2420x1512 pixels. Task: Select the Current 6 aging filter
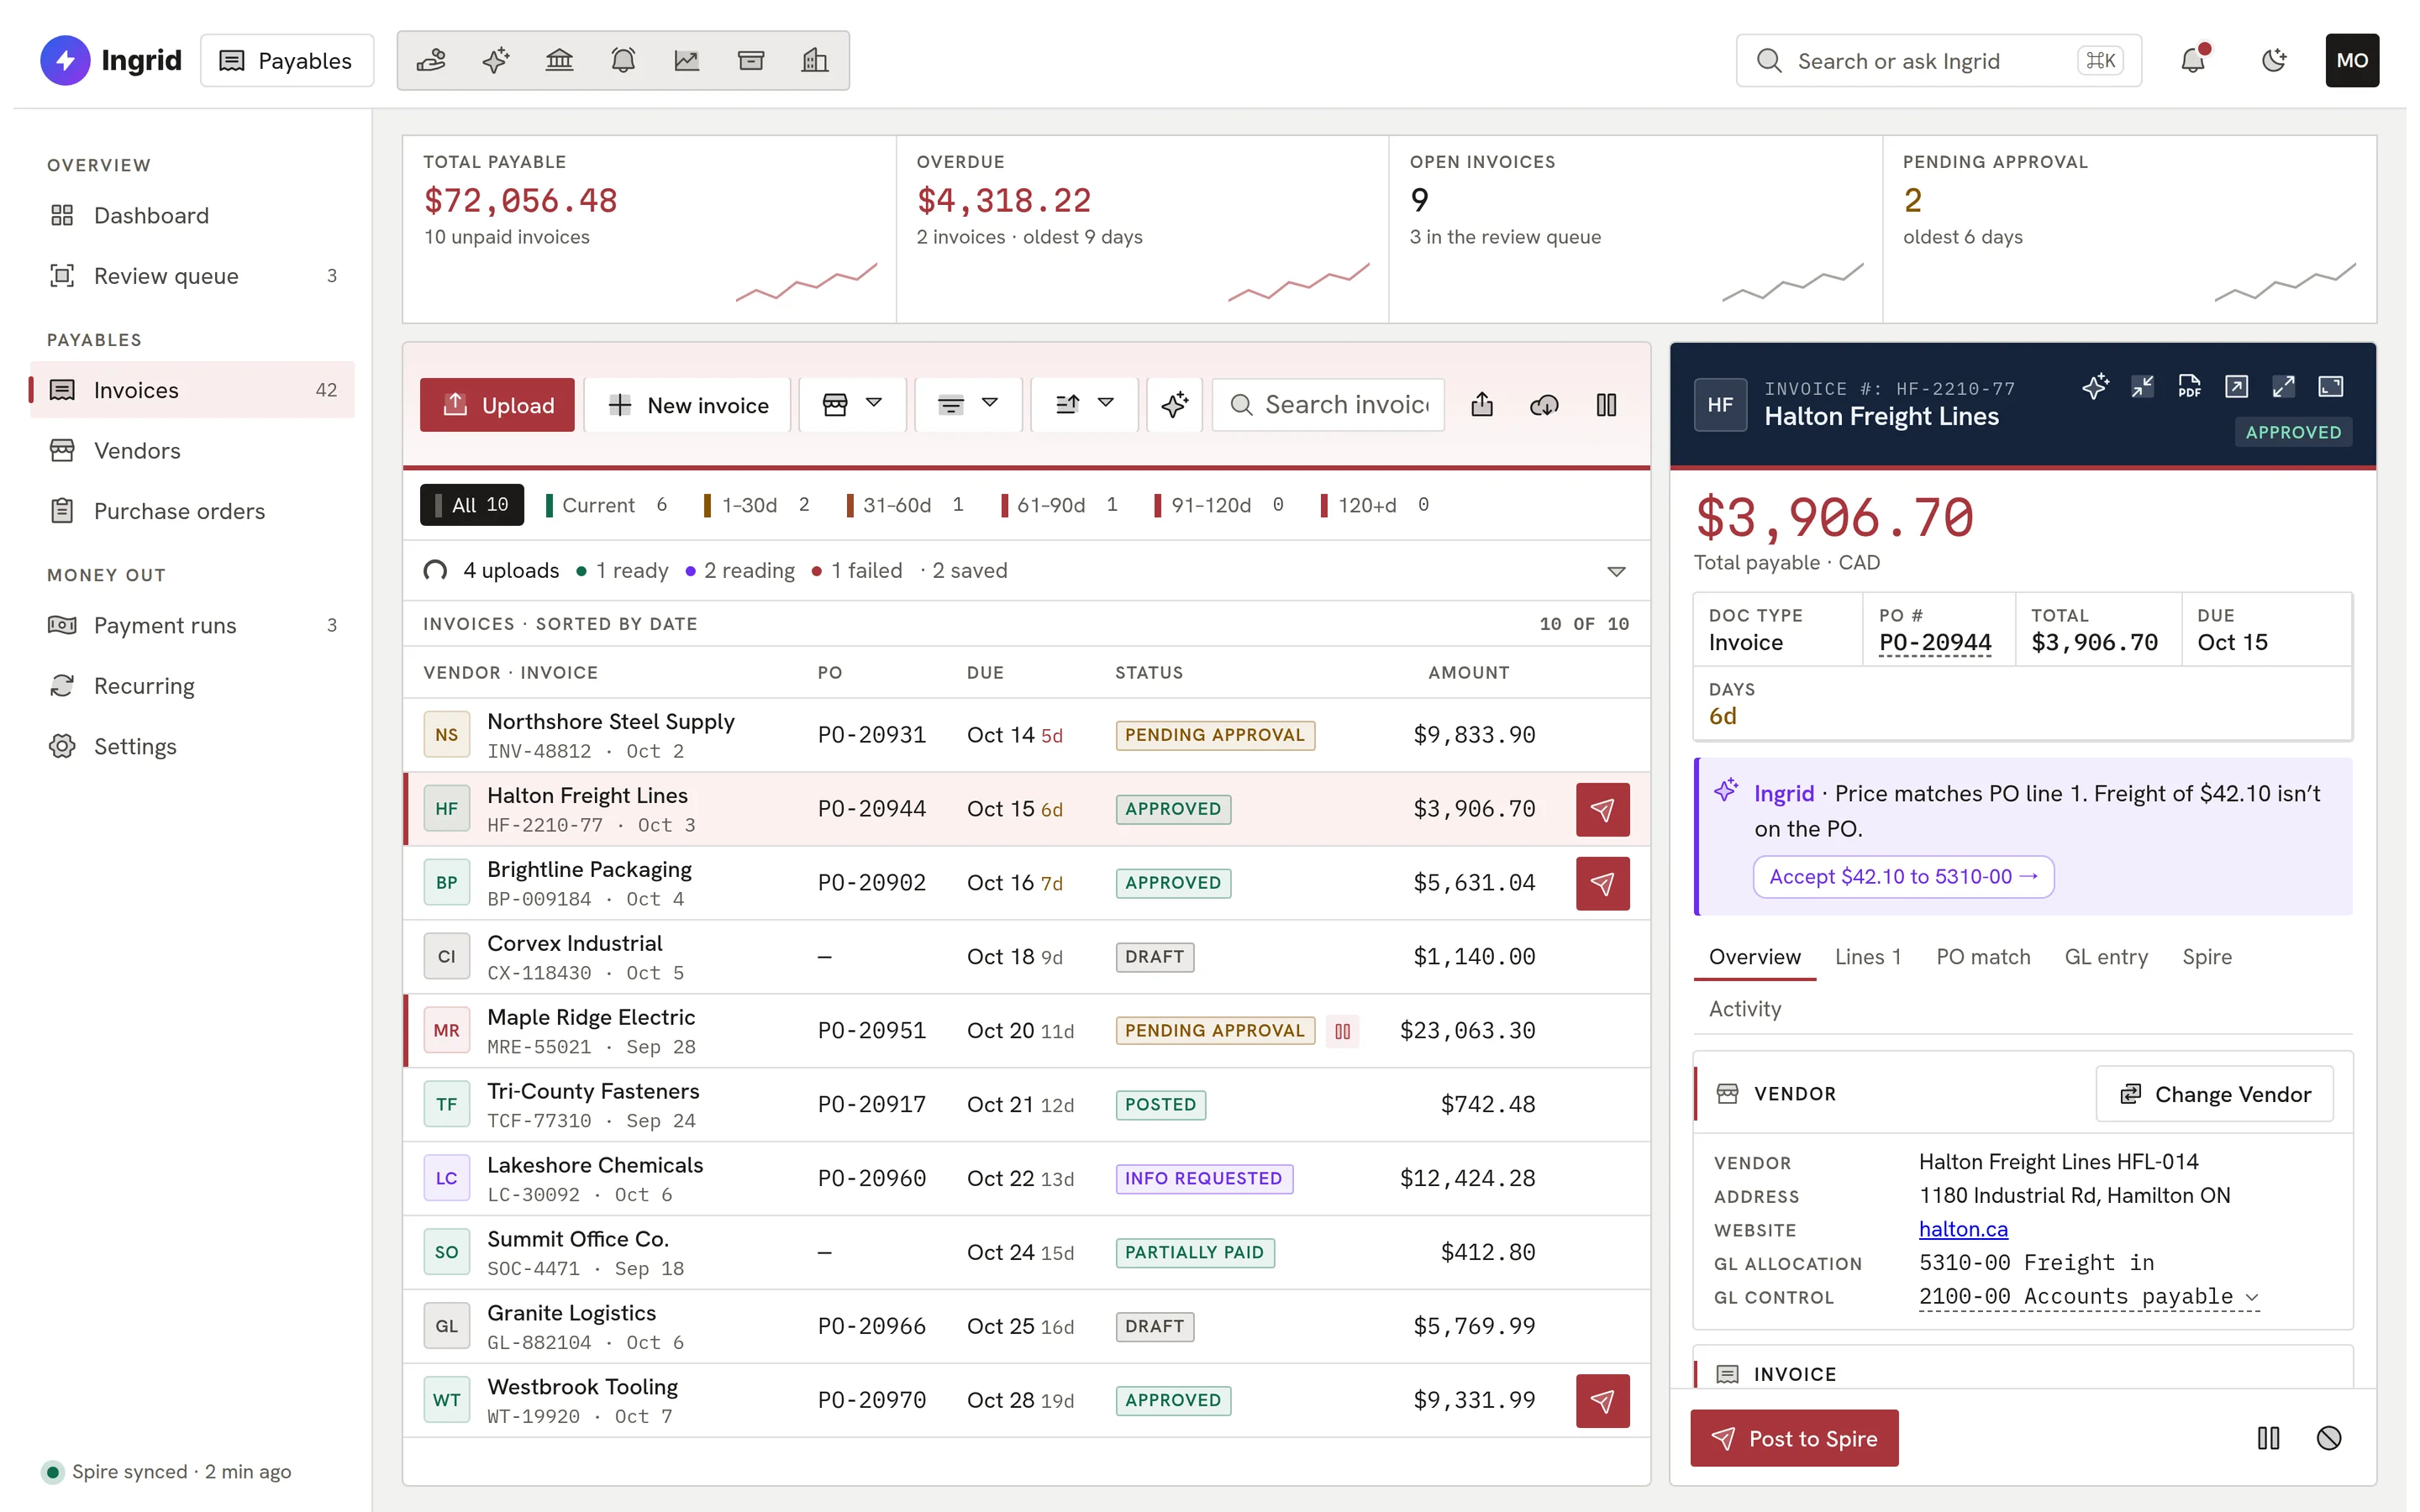click(x=607, y=505)
